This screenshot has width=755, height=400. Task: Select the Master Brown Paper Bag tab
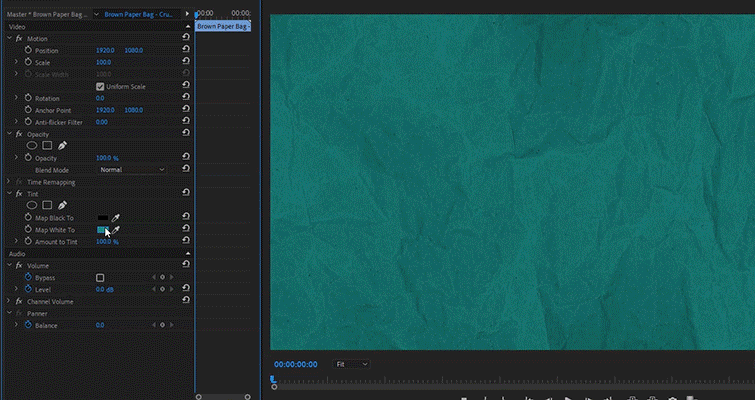coord(44,14)
